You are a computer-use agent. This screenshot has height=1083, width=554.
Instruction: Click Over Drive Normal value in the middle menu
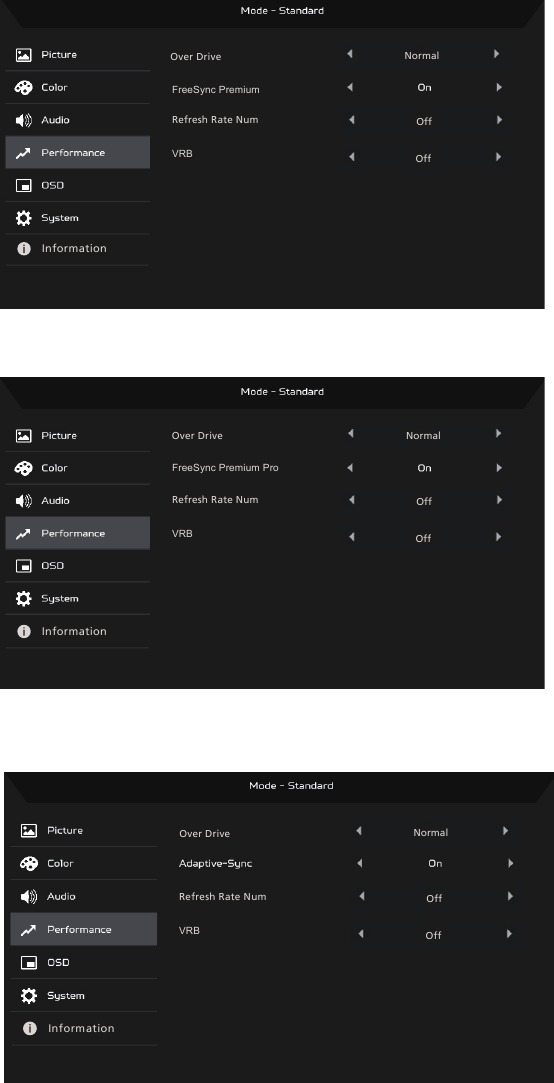(423, 436)
